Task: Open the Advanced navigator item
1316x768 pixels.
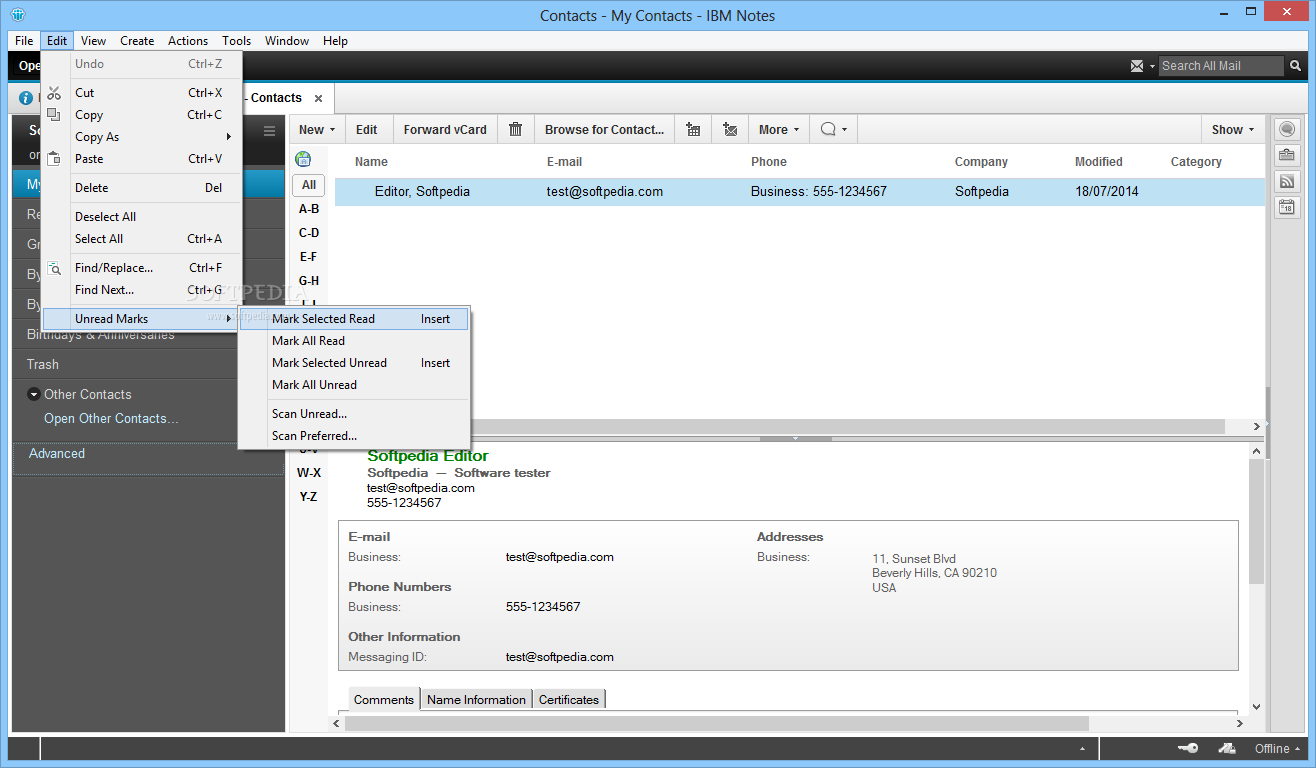Action: tap(57, 454)
